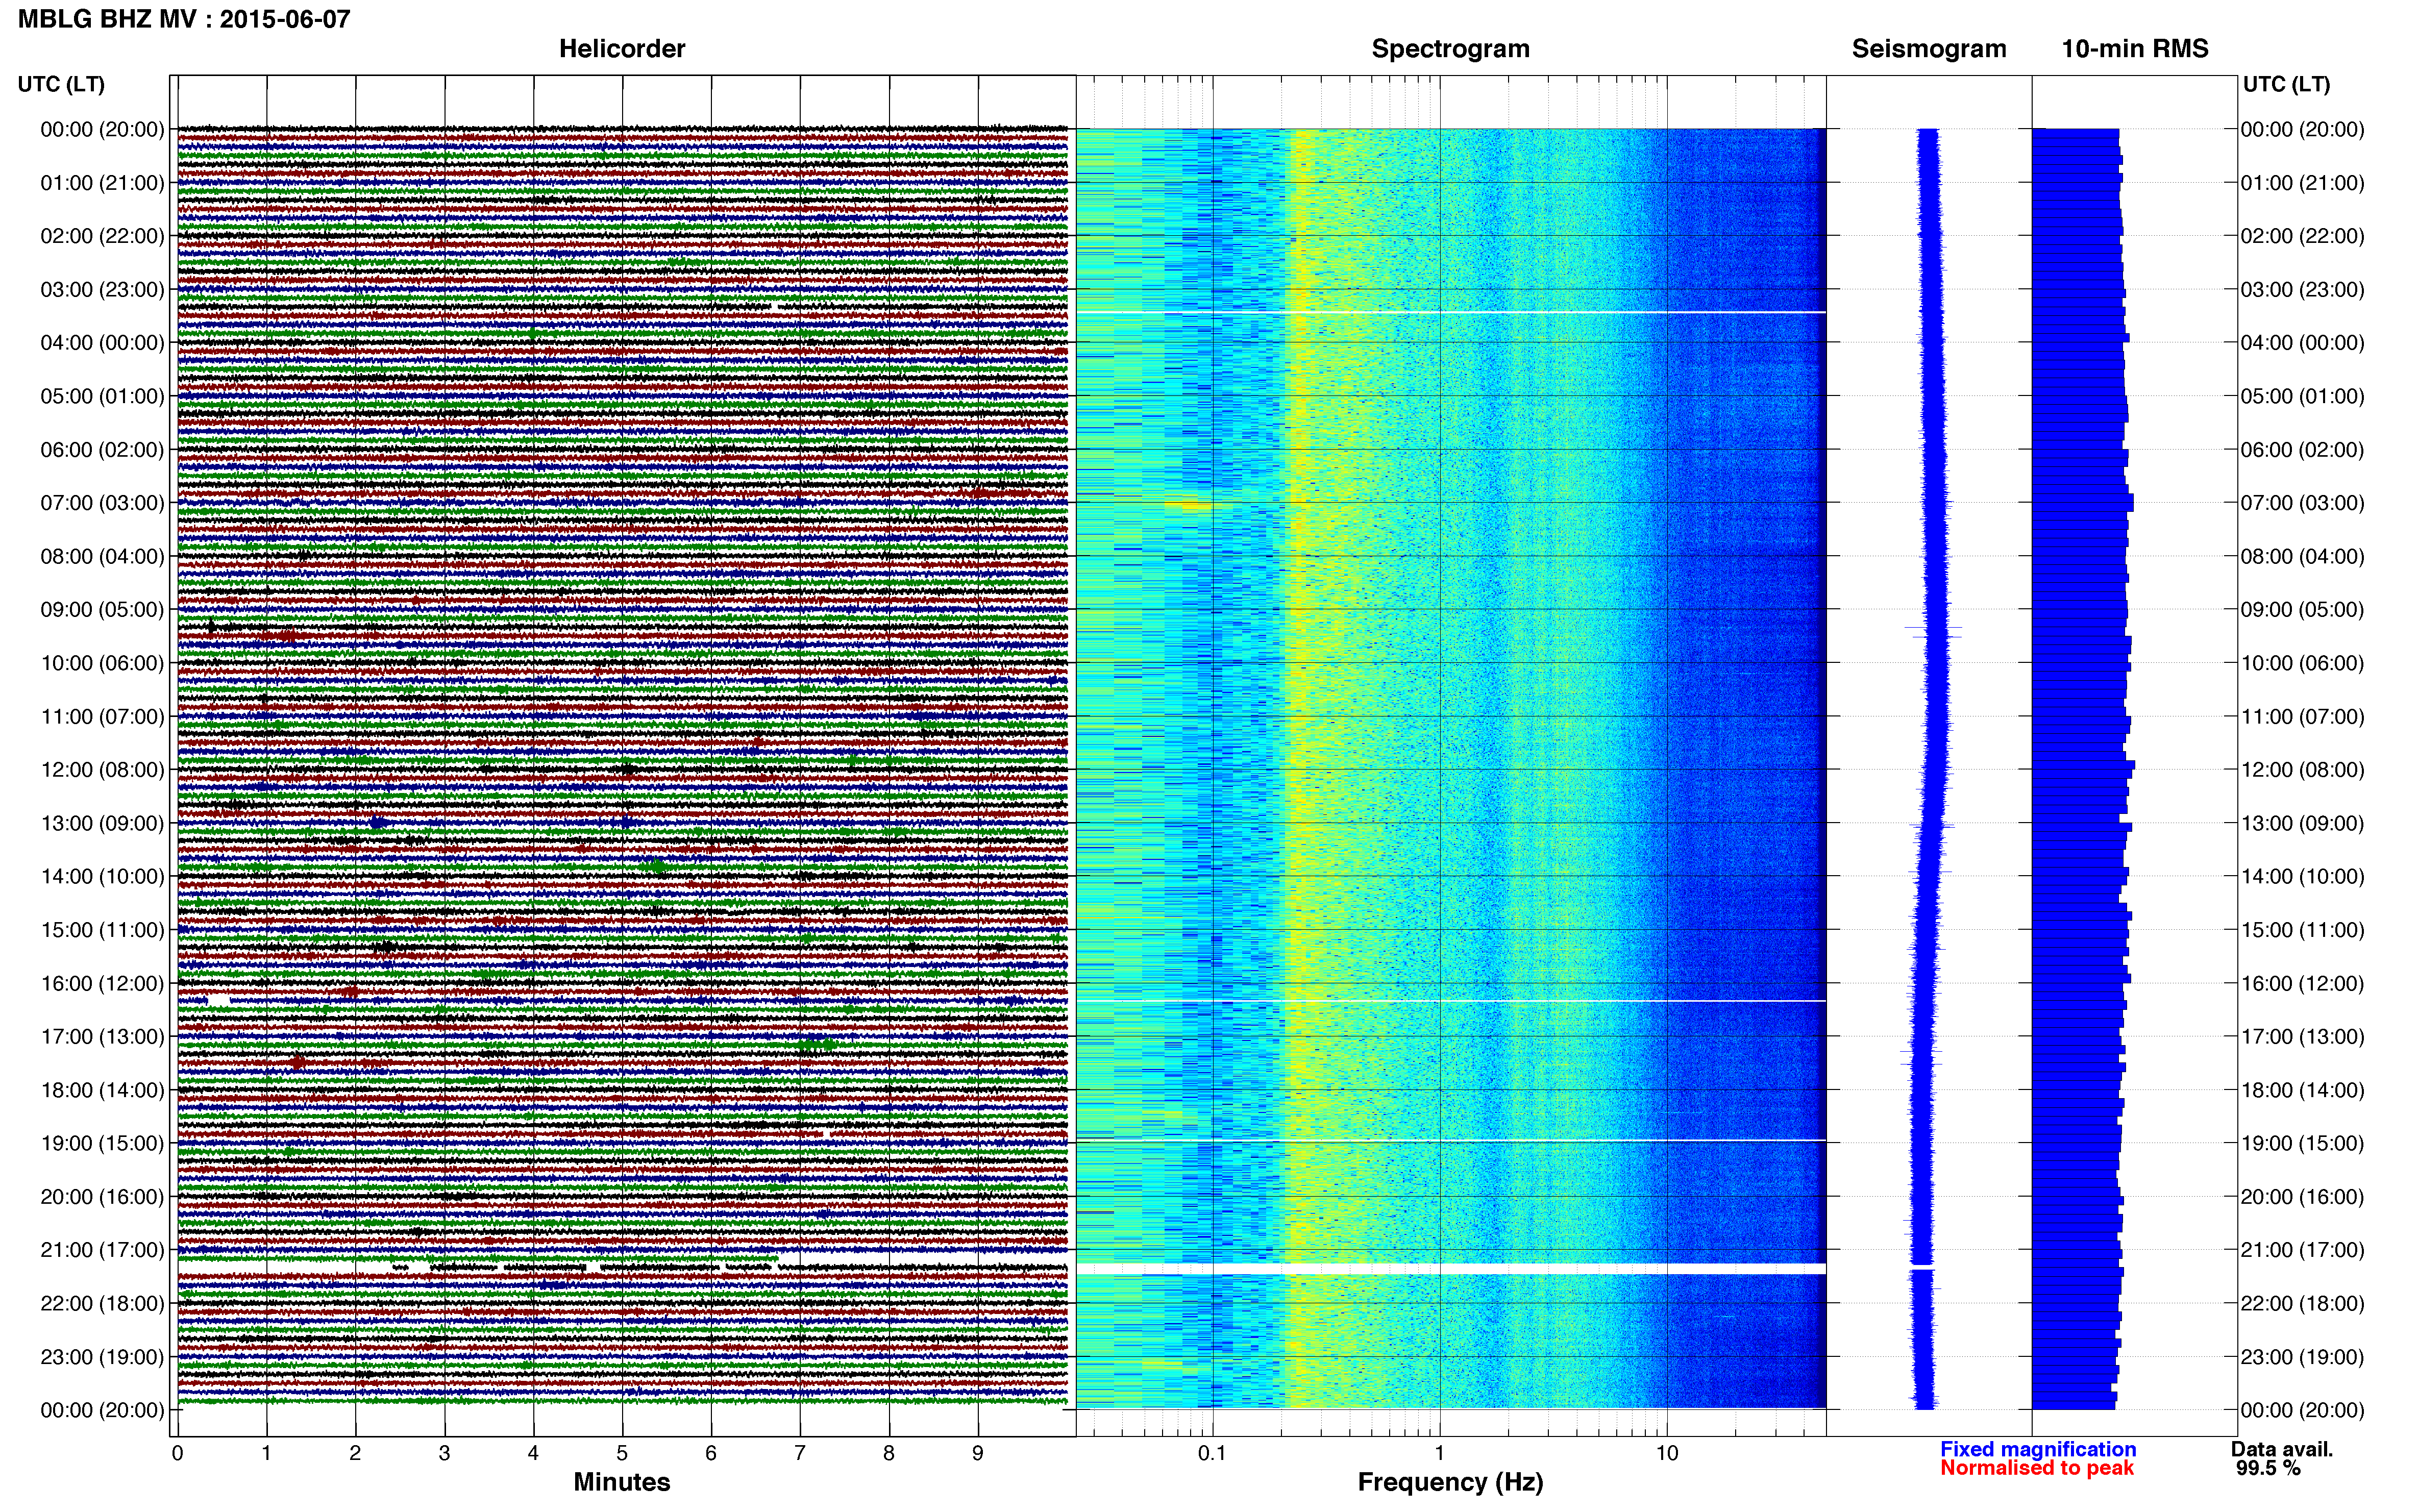Click "01:00 (21:00)" on the Helicorder time axis
This screenshot has width=2419, height=1512.
102,183
